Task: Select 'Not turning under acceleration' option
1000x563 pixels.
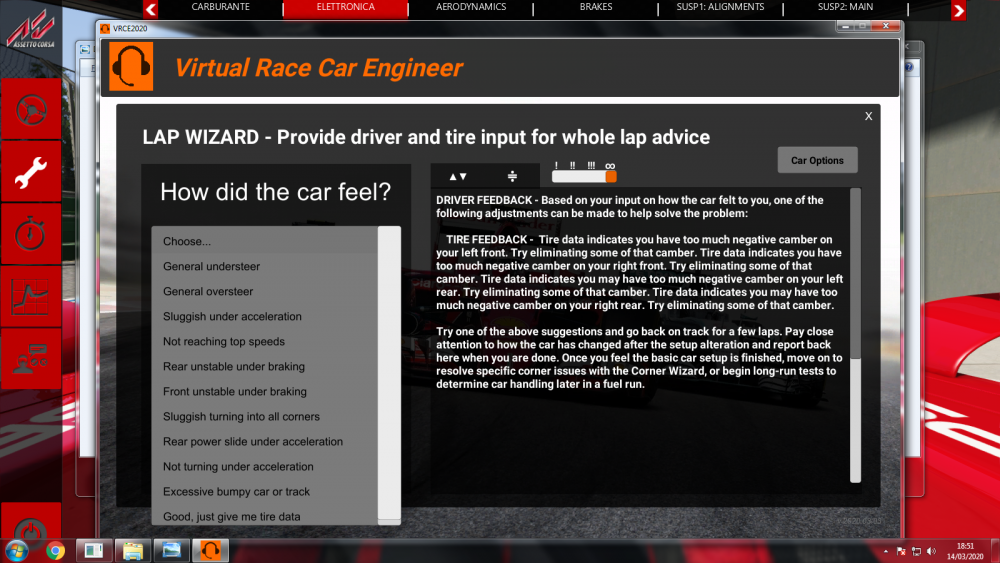Action: (x=265, y=467)
